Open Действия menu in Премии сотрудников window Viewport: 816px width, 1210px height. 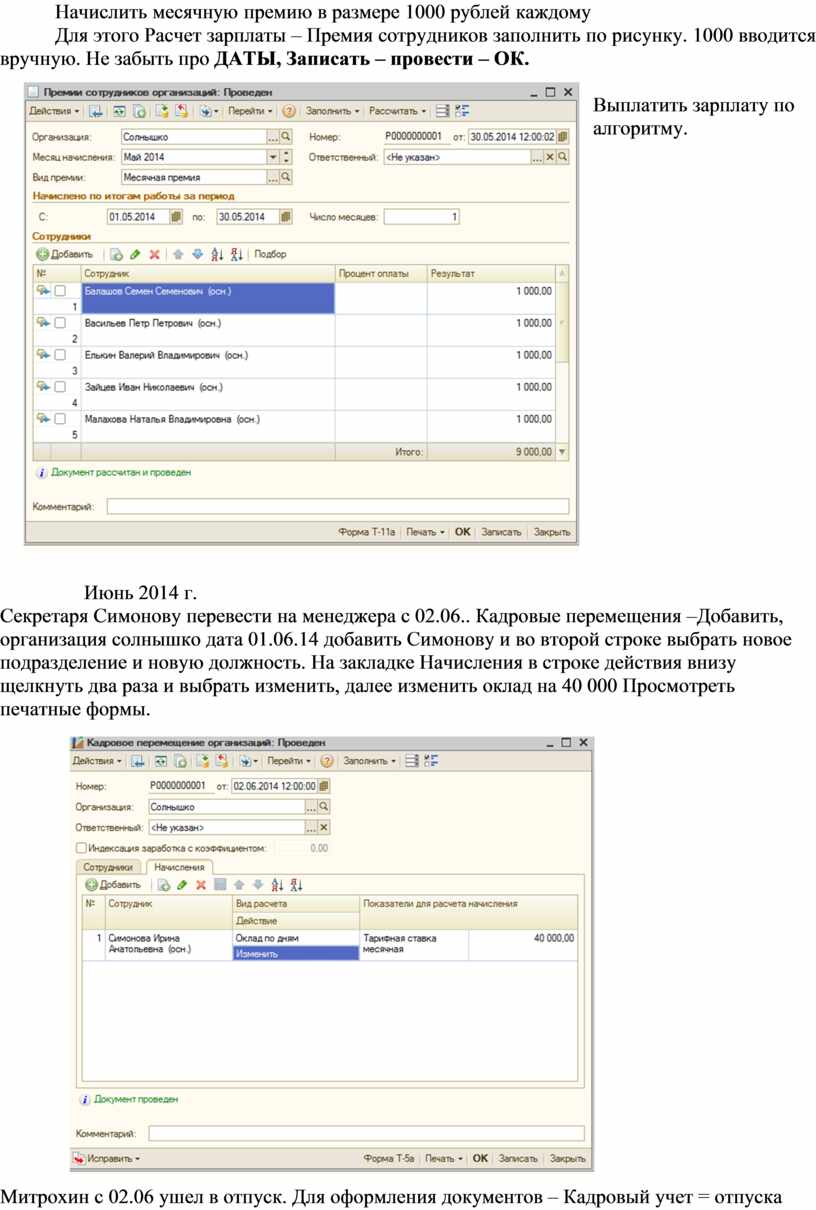click(x=55, y=111)
